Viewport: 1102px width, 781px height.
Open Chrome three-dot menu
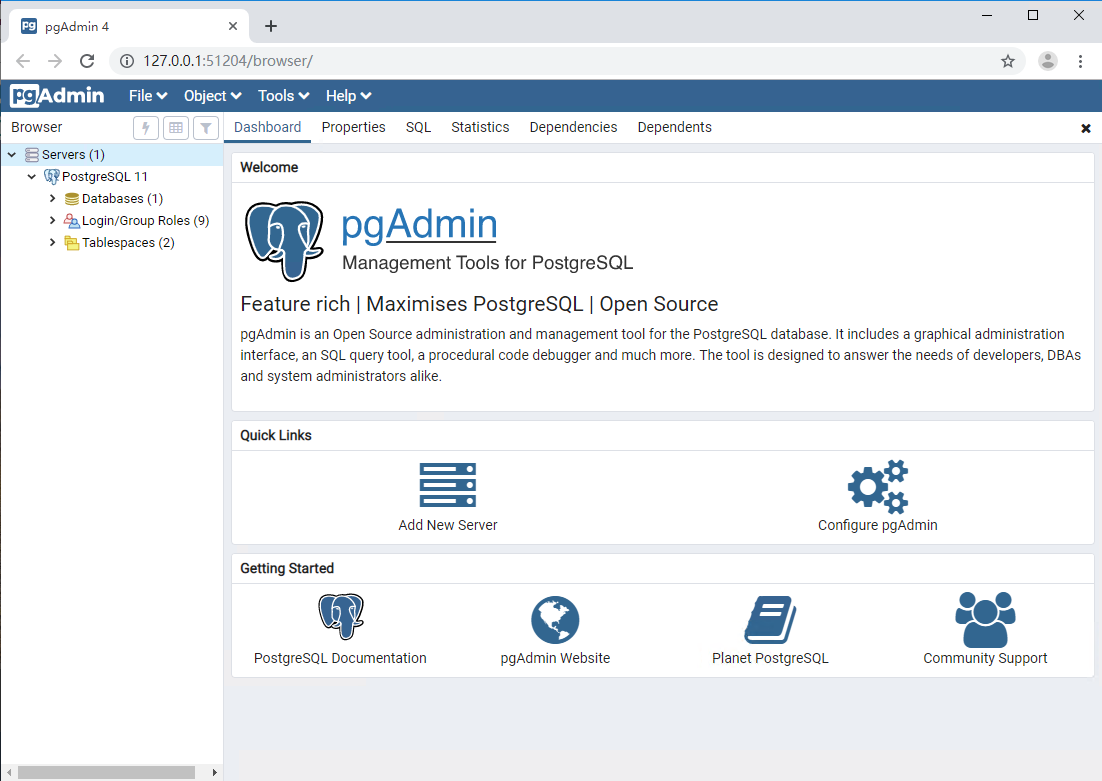pyautogui.click(x=1080, y=61)
